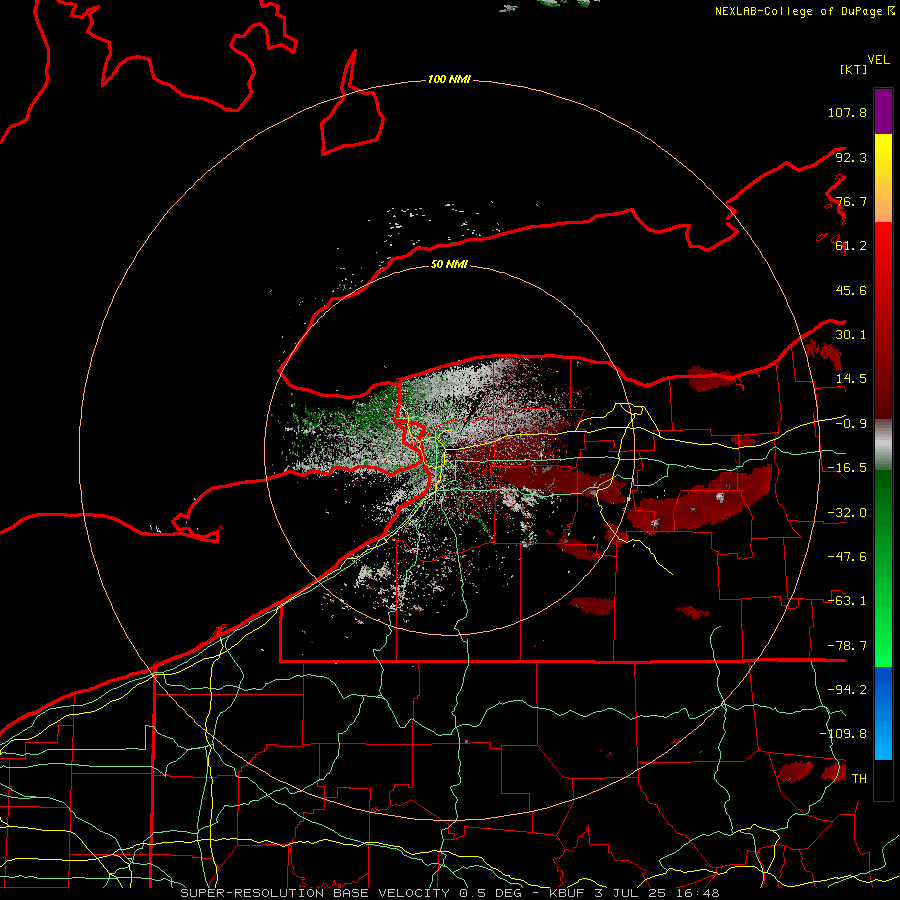The height and width of the screenshot is (900, 900).
Task: Click the 30.1 velocity scale value
Action: click(851, 335)
